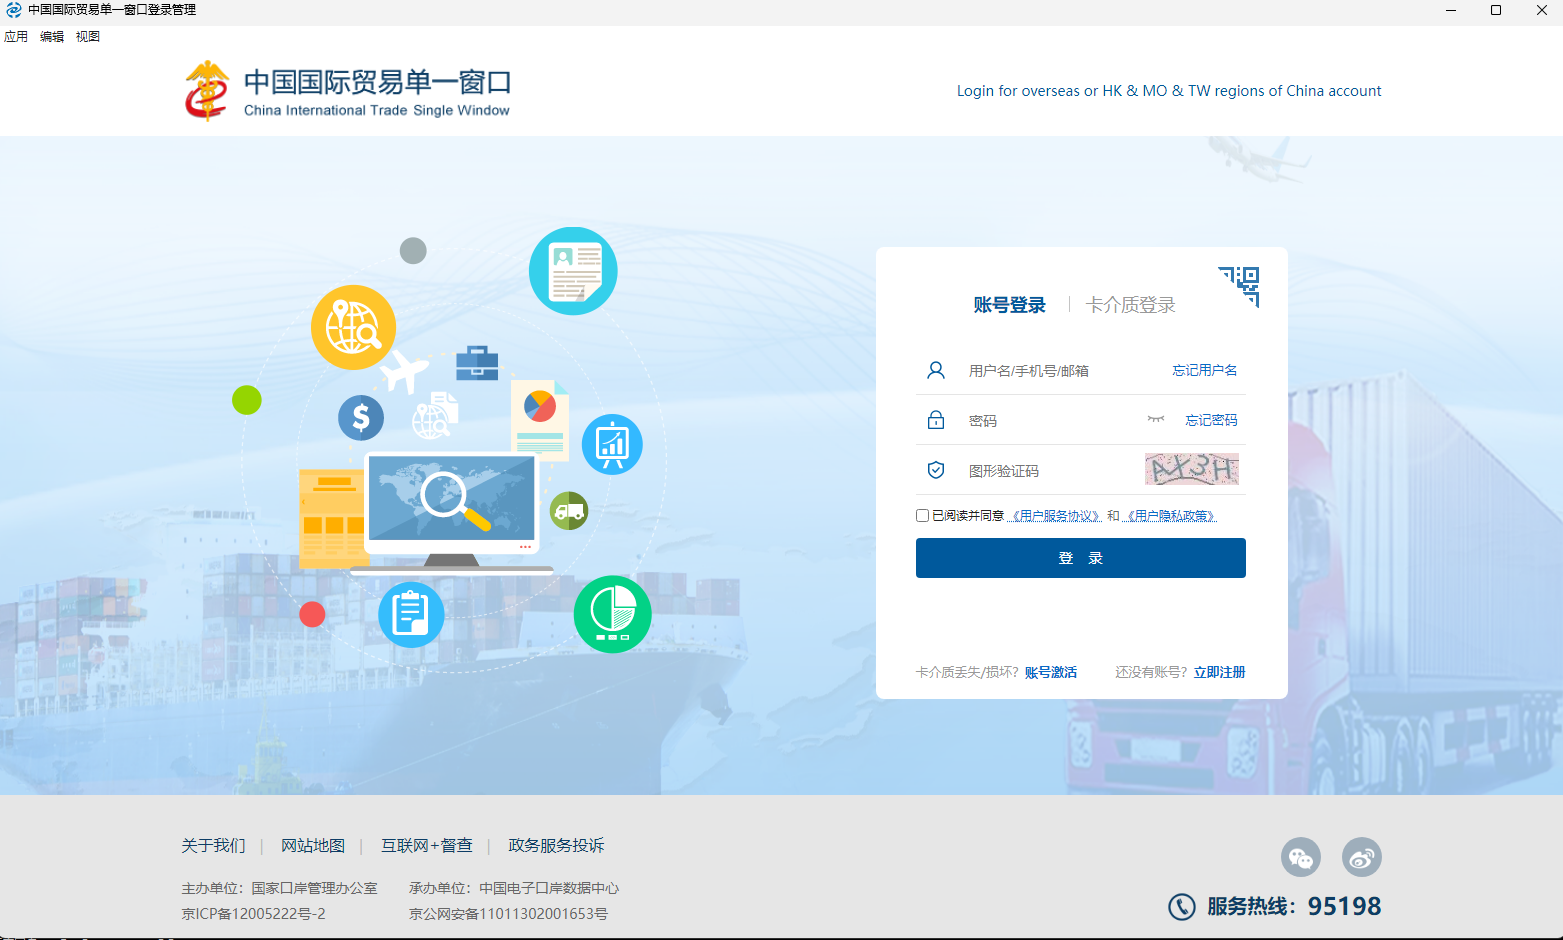The height and width of the screenshot is (940, 1563).
Task: Select the 账号登录 tab
Action: (x=1009, y=305)
